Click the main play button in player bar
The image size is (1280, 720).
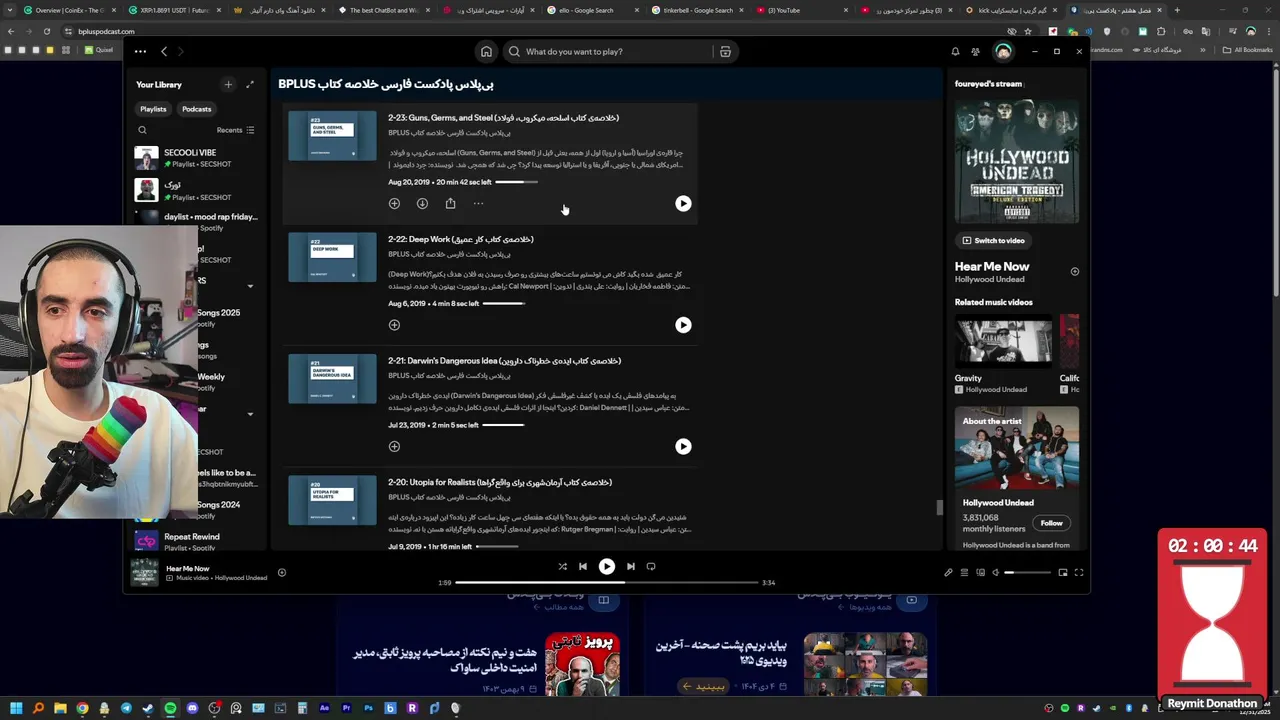[x=606, y=566]
